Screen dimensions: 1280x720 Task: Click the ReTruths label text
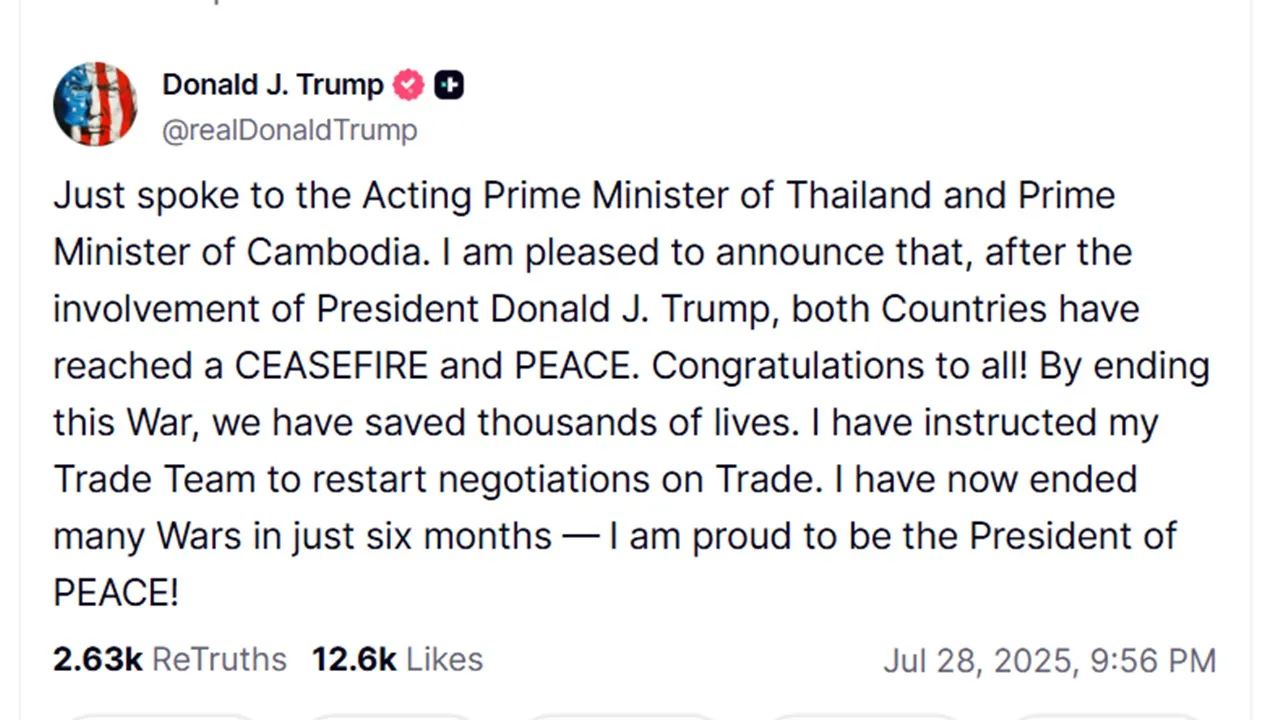point(219,659)
